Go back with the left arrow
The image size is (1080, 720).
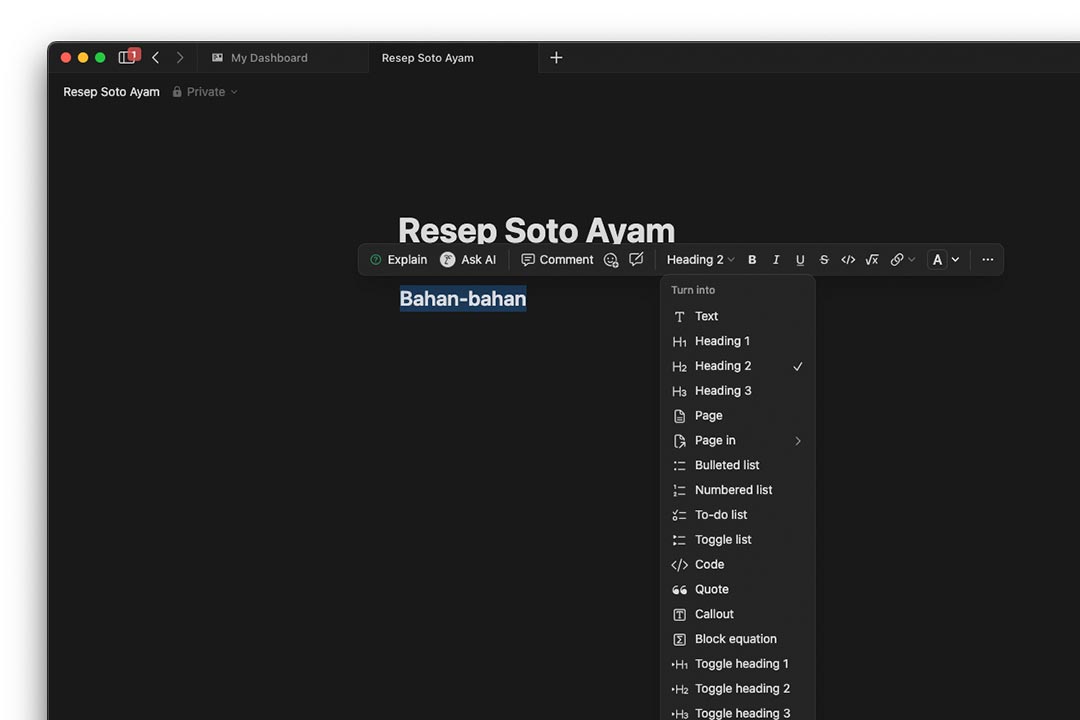pyautogui.click(x=156, y=58)
